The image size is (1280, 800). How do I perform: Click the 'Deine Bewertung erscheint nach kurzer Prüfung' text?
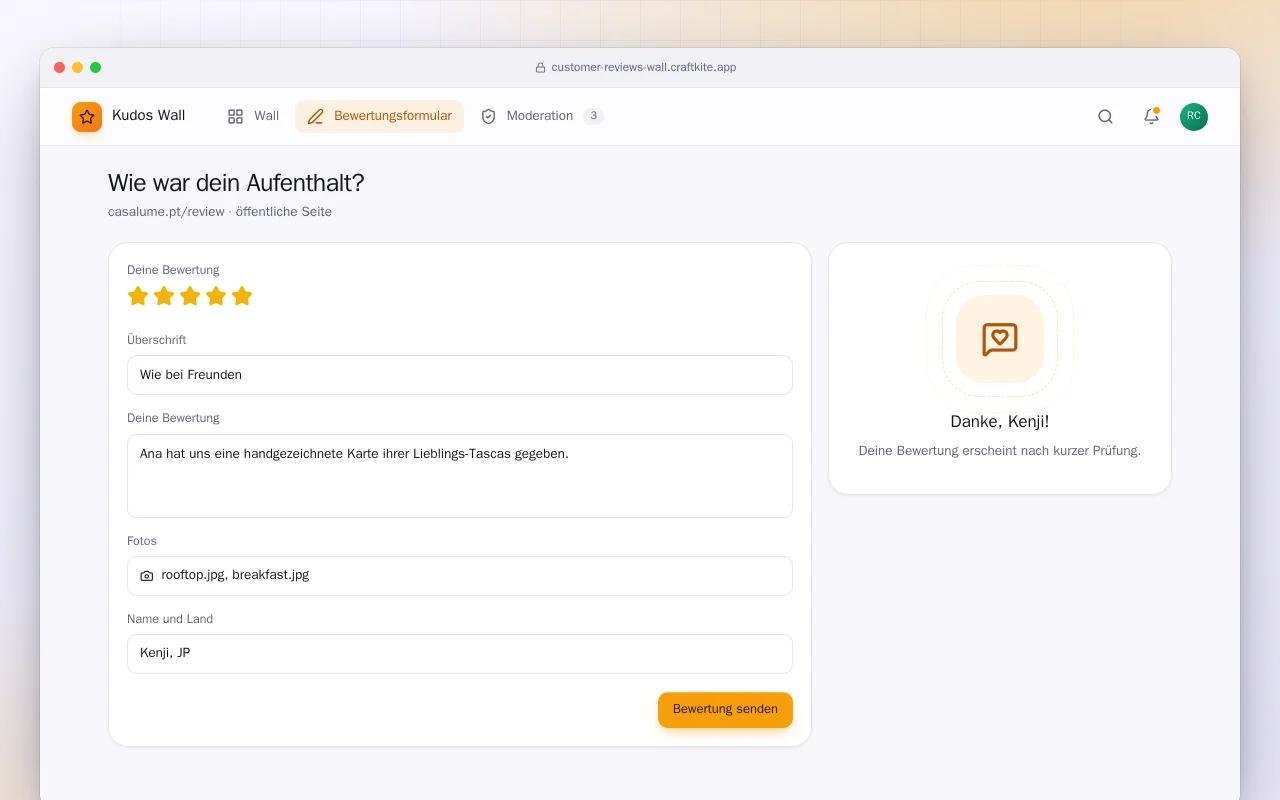point(1000,451)
